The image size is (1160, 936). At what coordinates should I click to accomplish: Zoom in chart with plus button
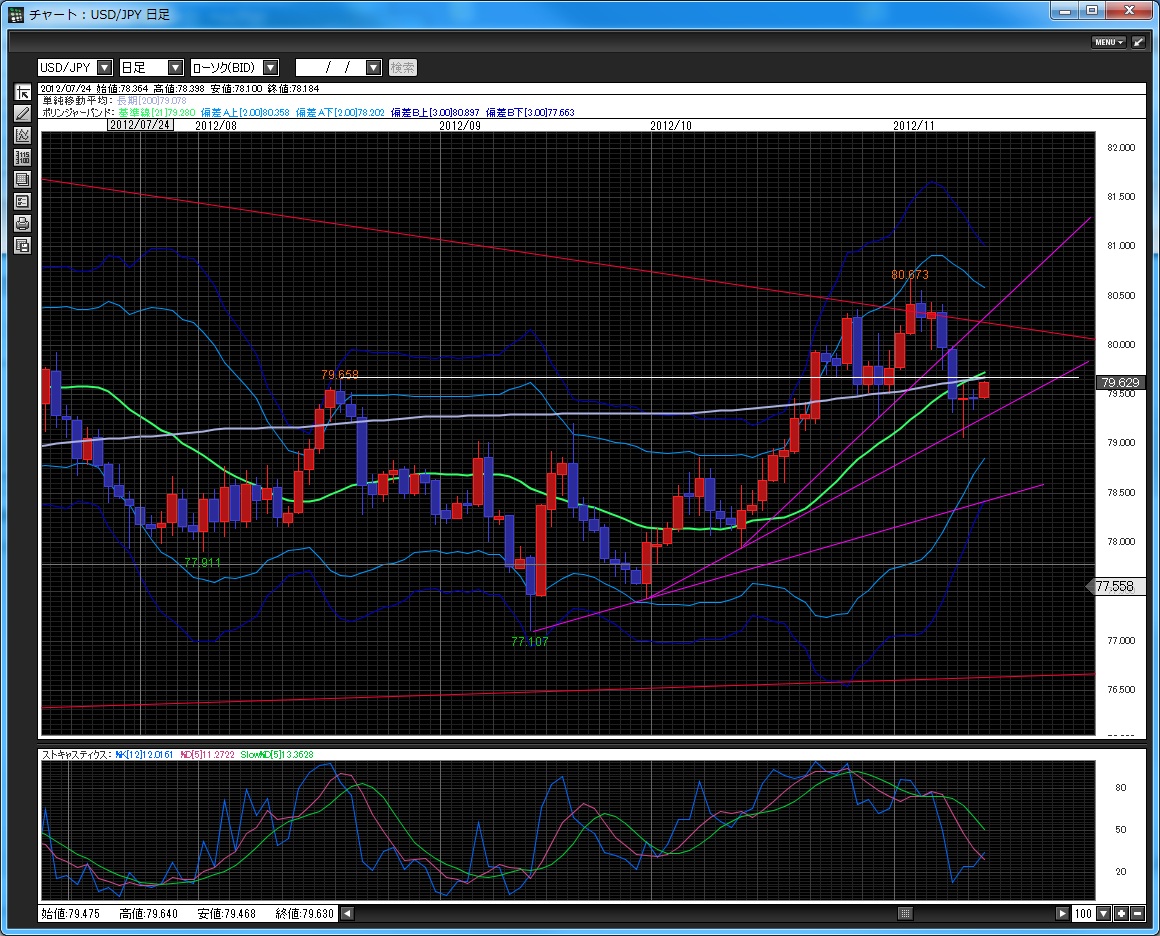pyautogui.click(x=1122, y=914)
